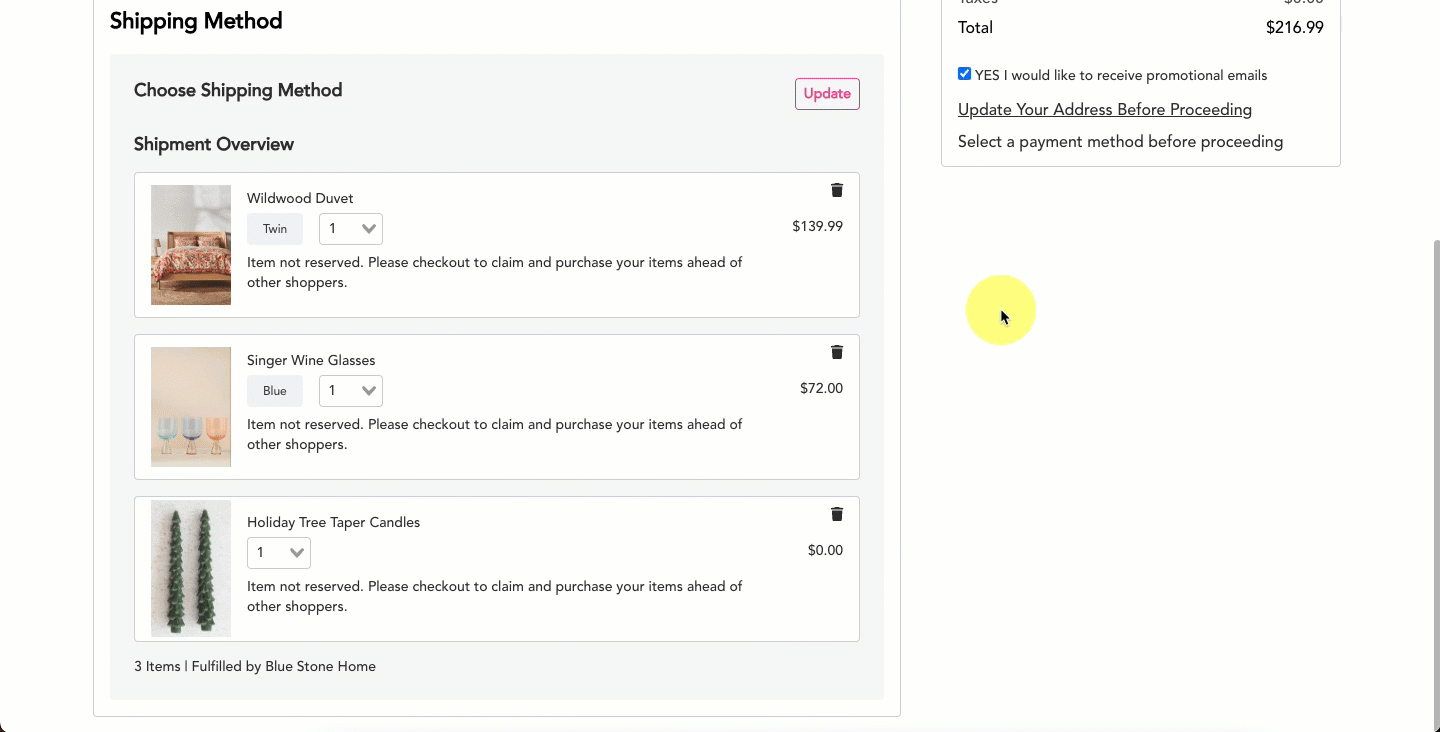1440x732 pixels.
Task: Change Singer Wine Glasses quantity selector
Action: [x=350, y=390]
